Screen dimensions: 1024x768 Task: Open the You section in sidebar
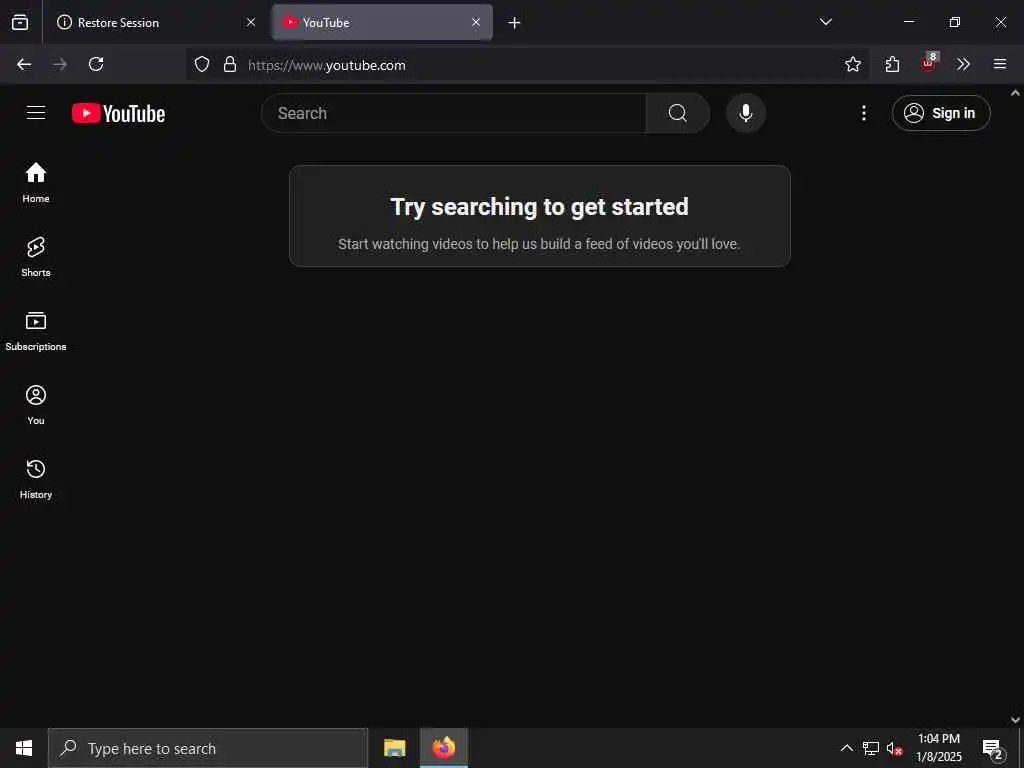pyautogui.click(x=36, y=405)
